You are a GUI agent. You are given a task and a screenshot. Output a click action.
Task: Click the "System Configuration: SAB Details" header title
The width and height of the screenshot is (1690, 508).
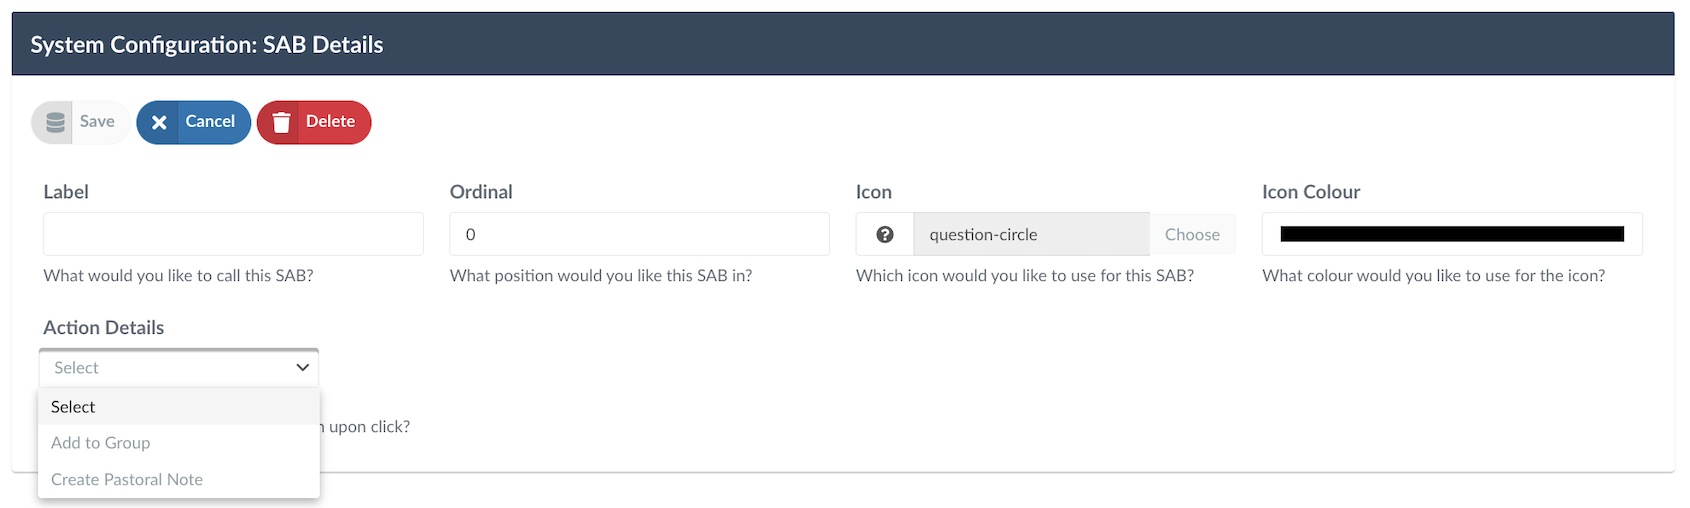pyautogui.click(x=207, y=45)
